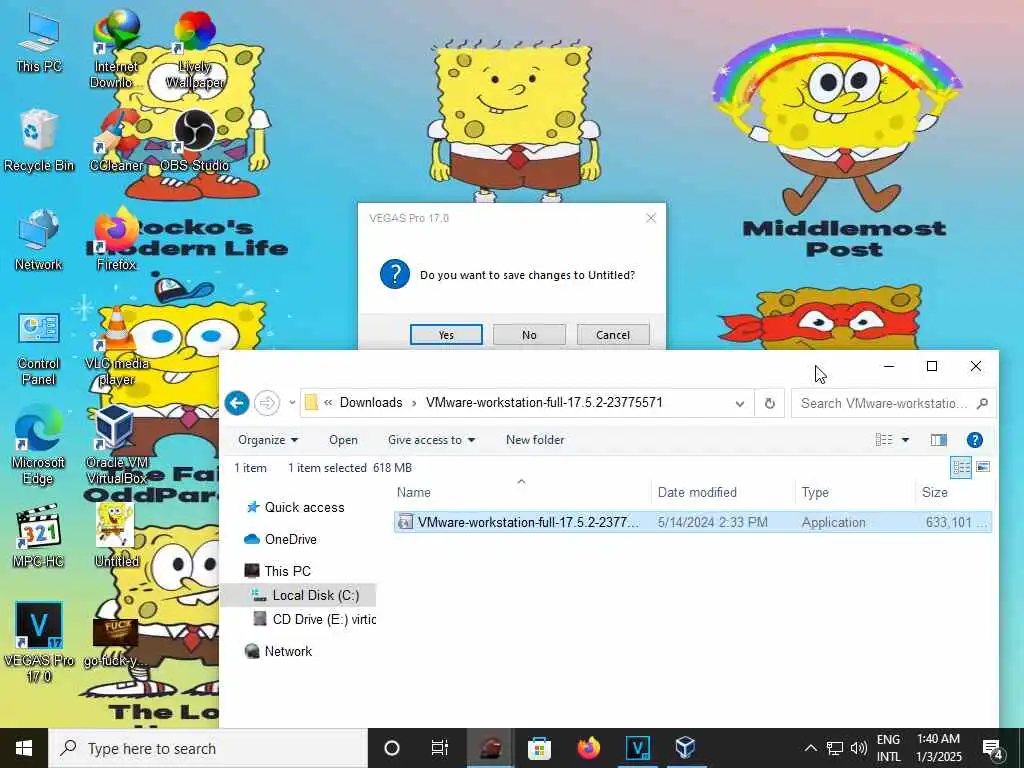
Task: Open notification center icon
Action: [993, 748]
